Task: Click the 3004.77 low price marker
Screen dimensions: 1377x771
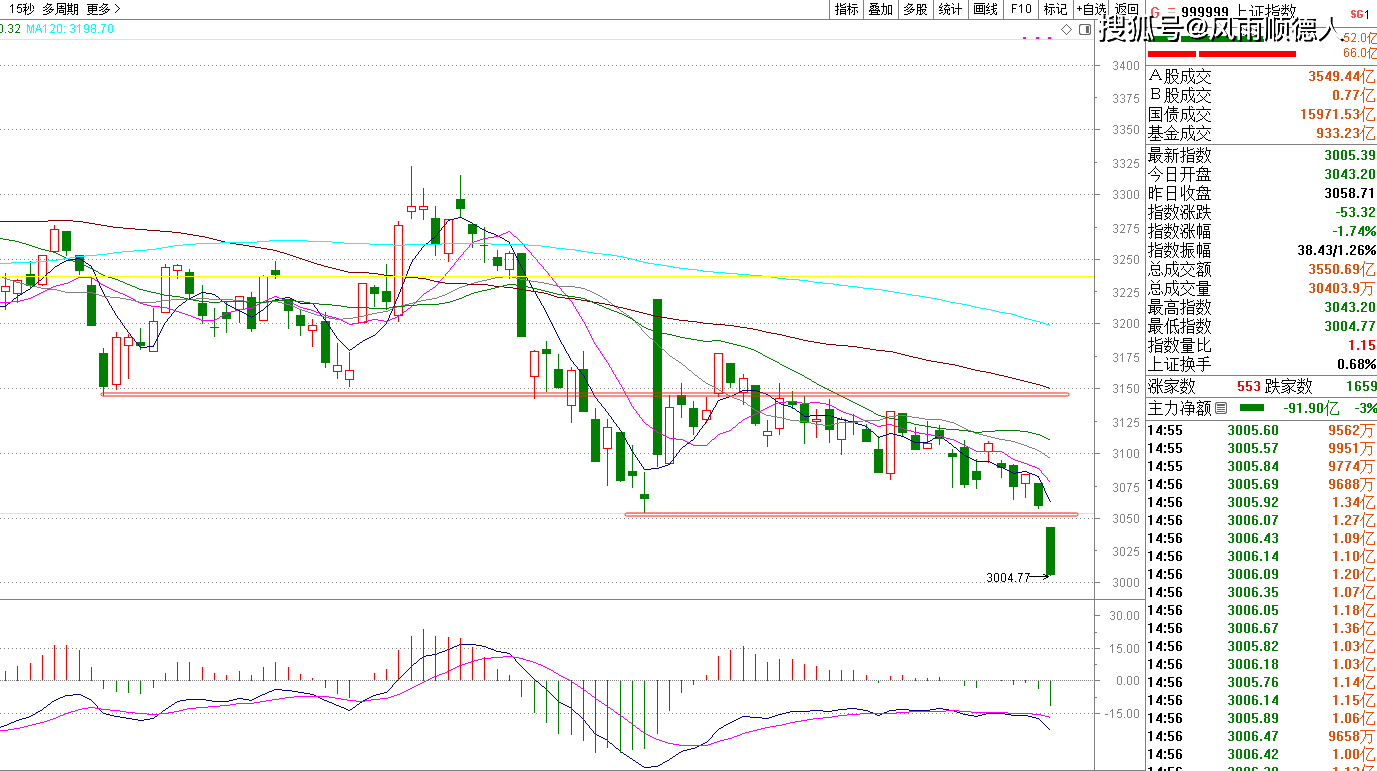Action: click(x=1007, y=577)
